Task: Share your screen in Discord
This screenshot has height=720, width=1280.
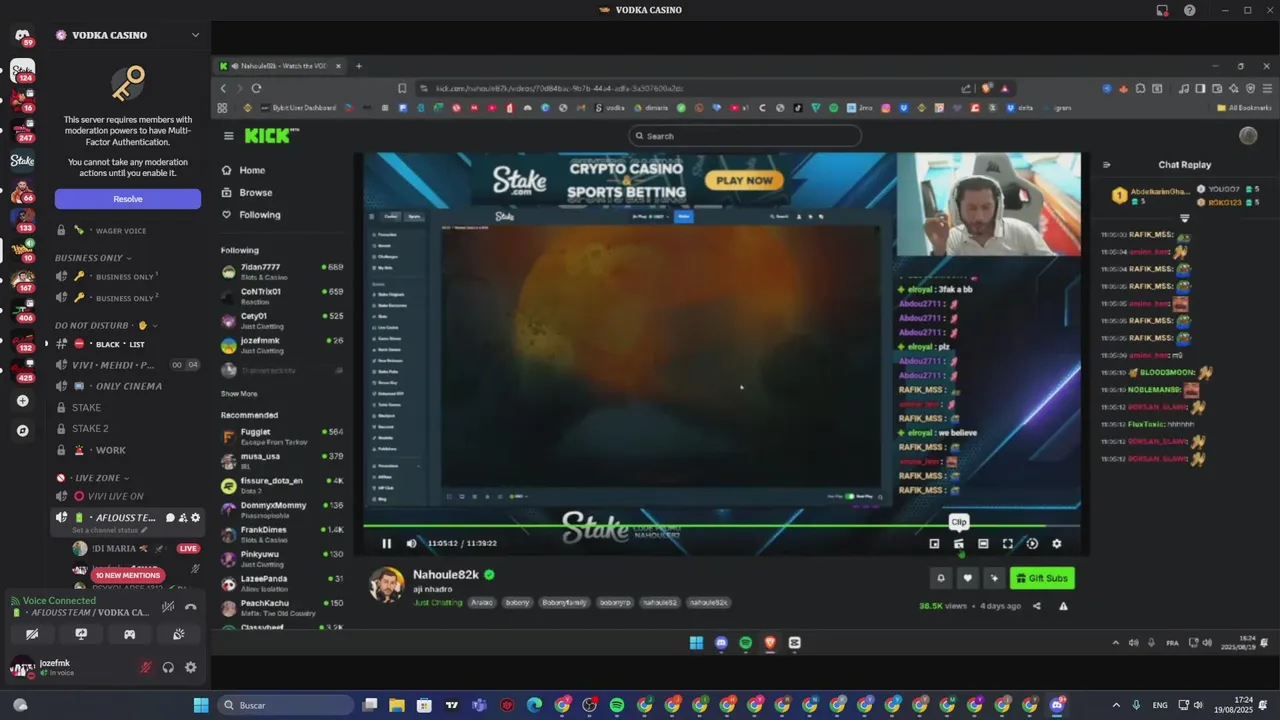Action: point(81,634)
